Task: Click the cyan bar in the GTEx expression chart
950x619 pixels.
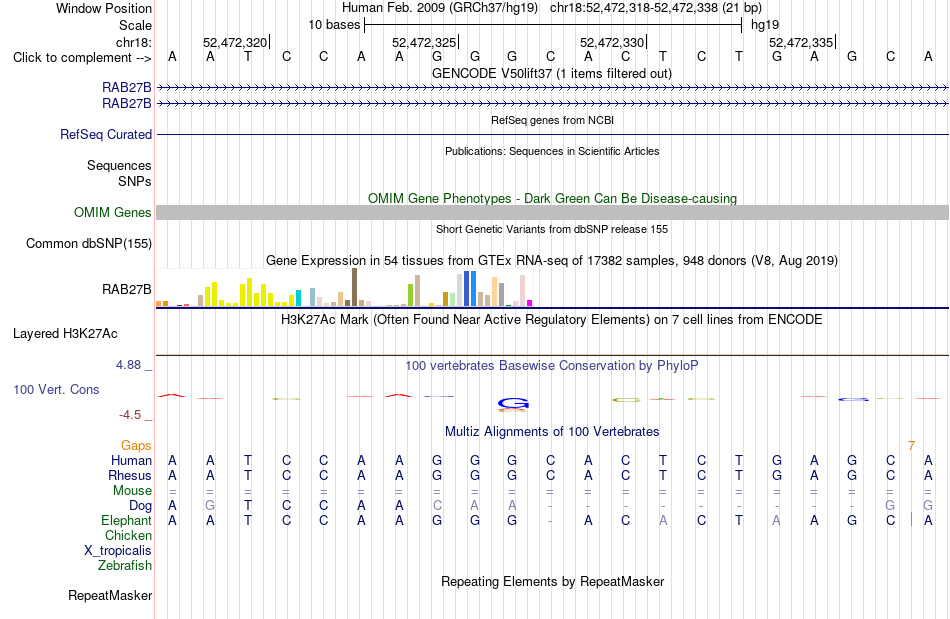Action: (299, 298)
